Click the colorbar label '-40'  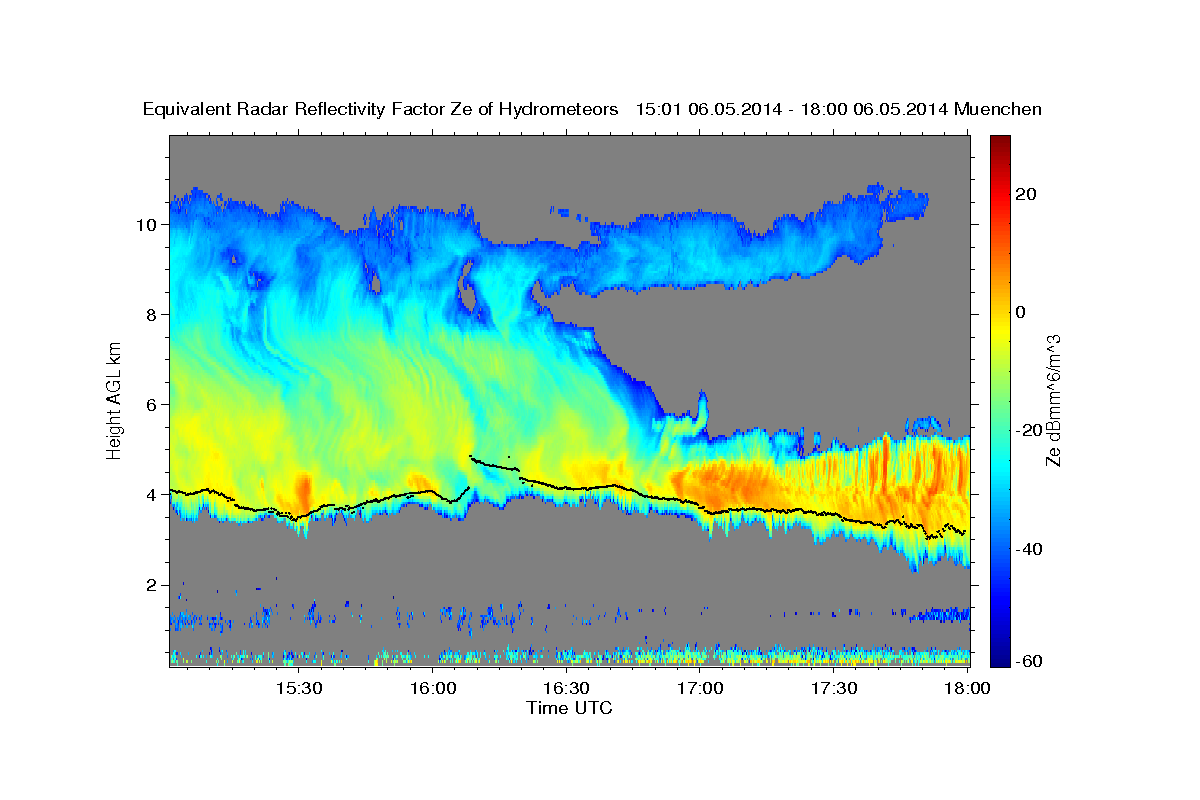(x=1030, y=550)
